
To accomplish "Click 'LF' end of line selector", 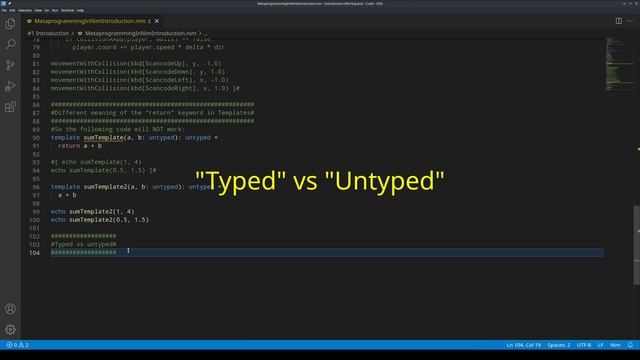I will (x=600, y=345).
